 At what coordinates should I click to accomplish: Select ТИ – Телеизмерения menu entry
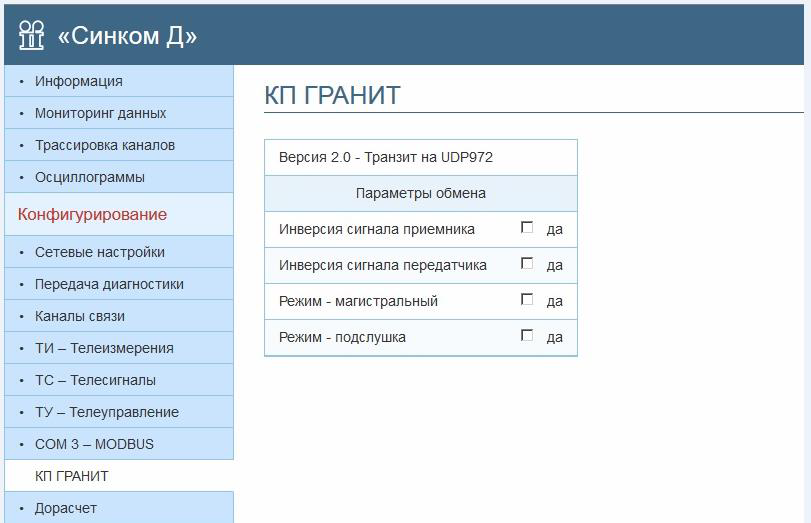104,348
